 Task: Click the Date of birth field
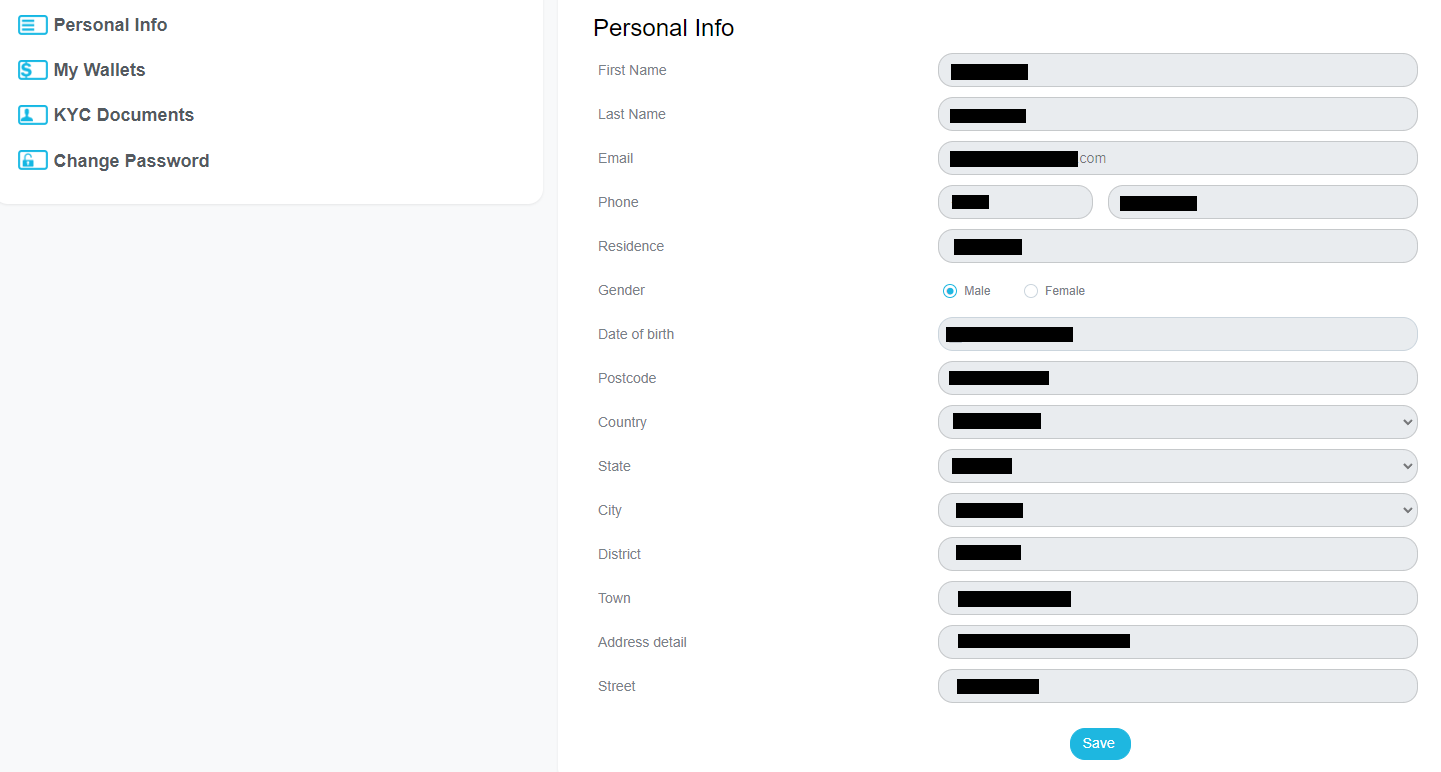click(1178, 334)
